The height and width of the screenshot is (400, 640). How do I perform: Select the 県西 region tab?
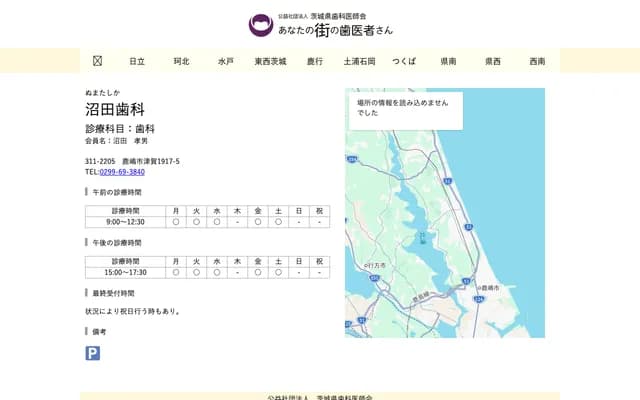coord(493,61)
